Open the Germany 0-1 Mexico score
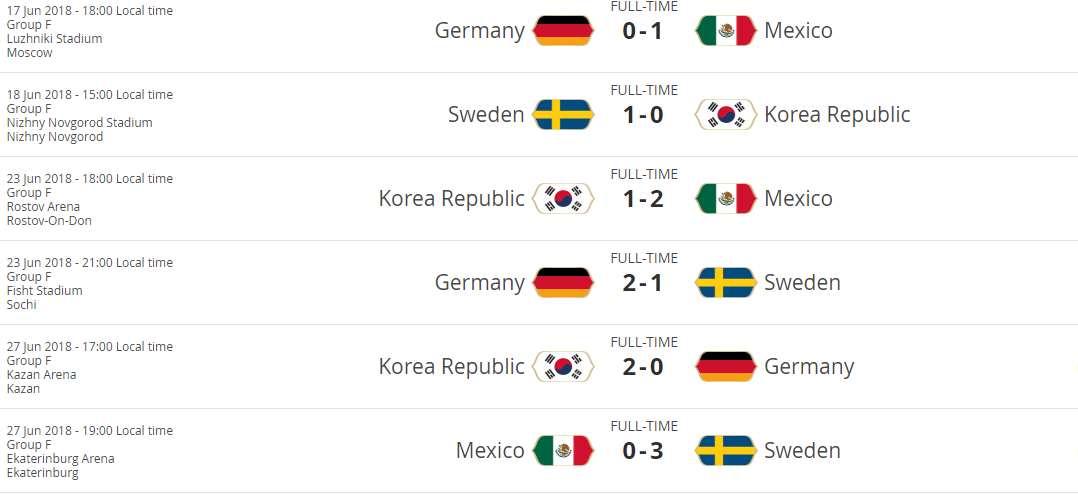 point(643,31)
